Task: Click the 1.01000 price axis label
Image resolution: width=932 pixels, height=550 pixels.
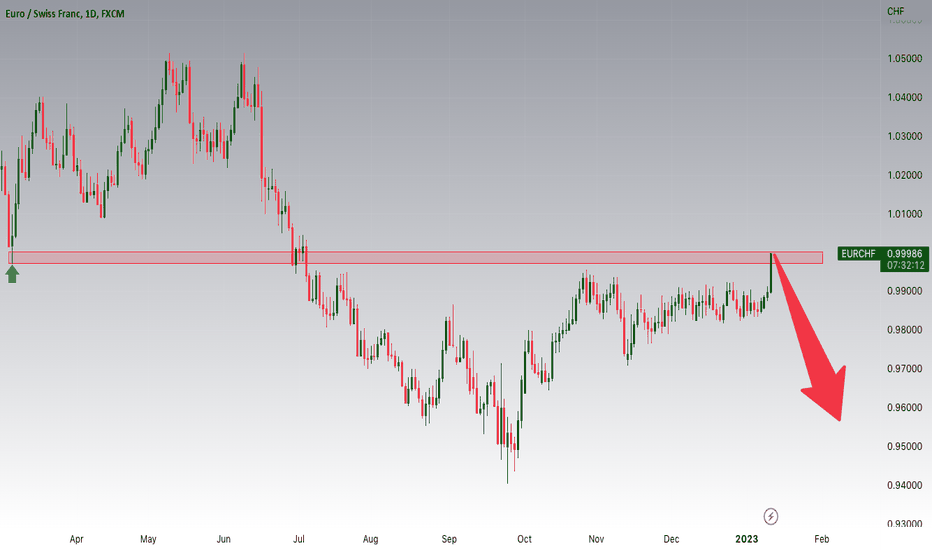Action: pos(905,213)
